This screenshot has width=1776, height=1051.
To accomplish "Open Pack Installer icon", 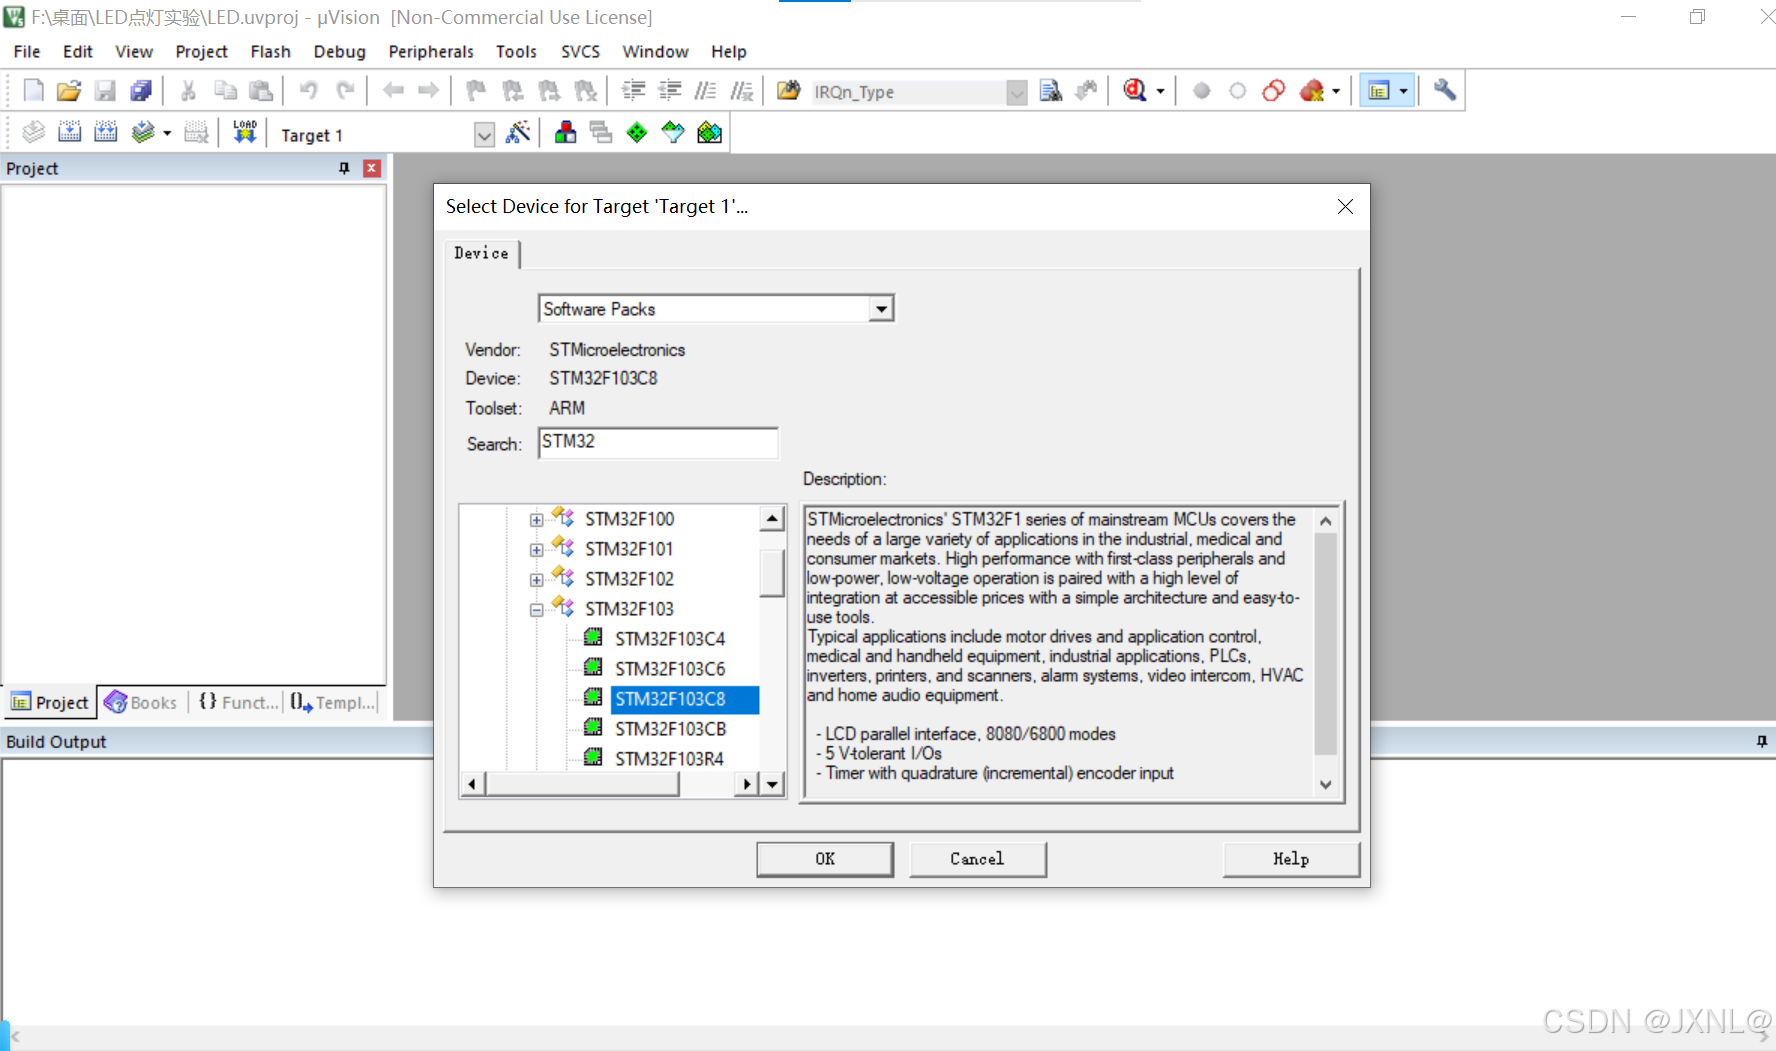I will [709, 132].
